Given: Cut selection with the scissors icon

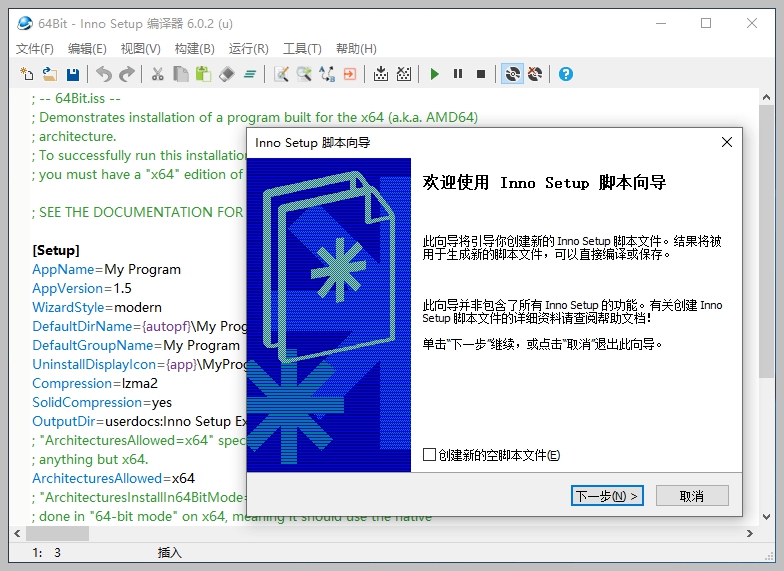Looking at the screenshot, I should pos(158,74).
